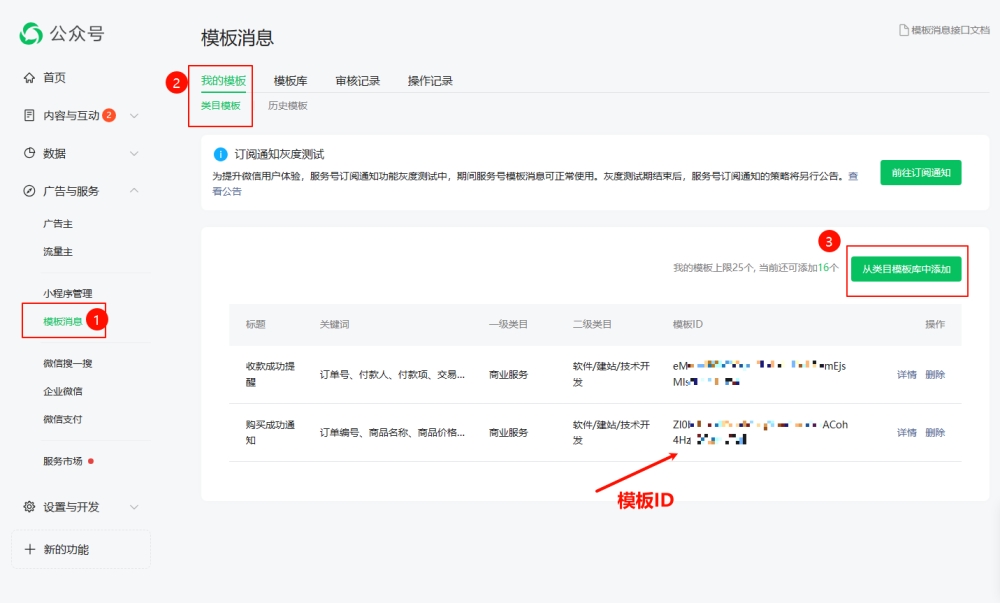Screen dimensions: 1000x603
Task: Open 详情 for 收款成功提醒 template
Action: (907, 374)
